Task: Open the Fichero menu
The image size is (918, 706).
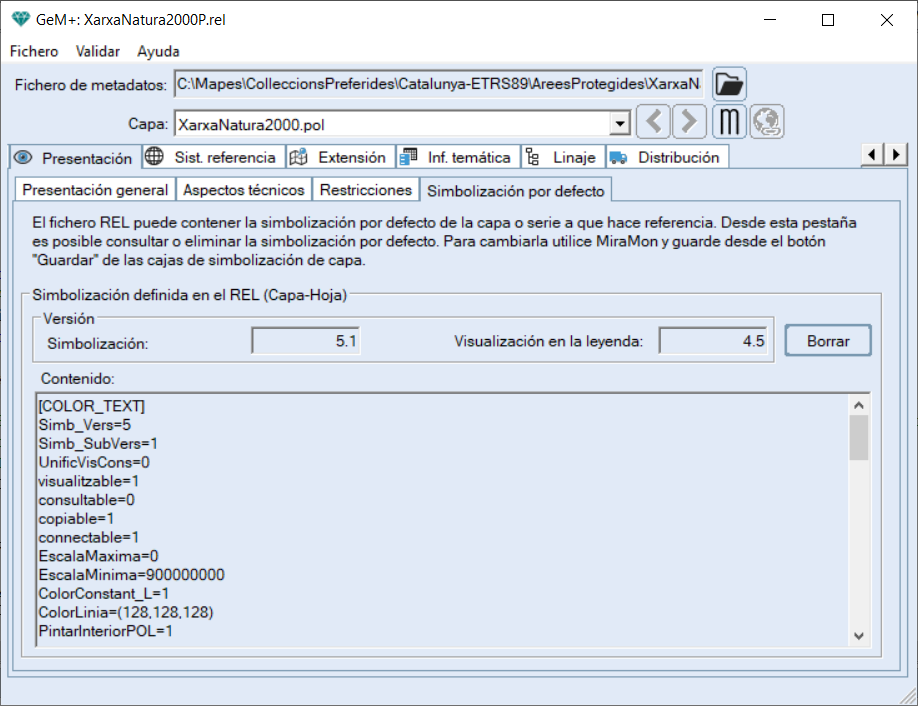Action: point(34,51)
